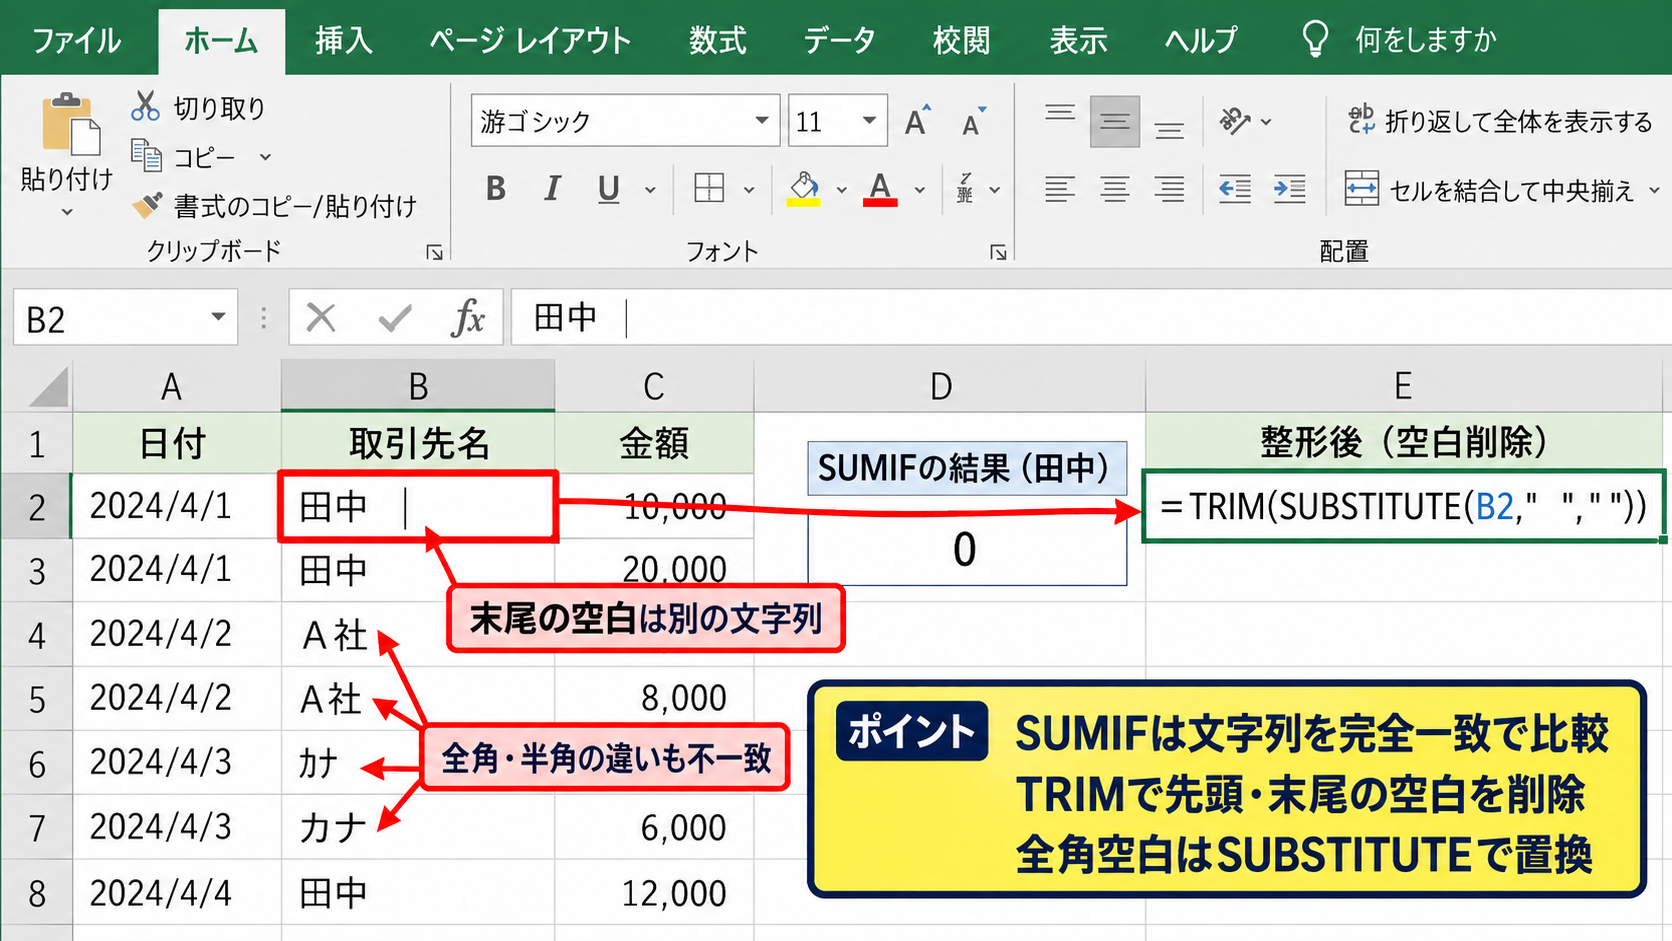Toggle bottom vertical alignment
The width and height of the screenshot is (1672, 941).
[1169, 129]
